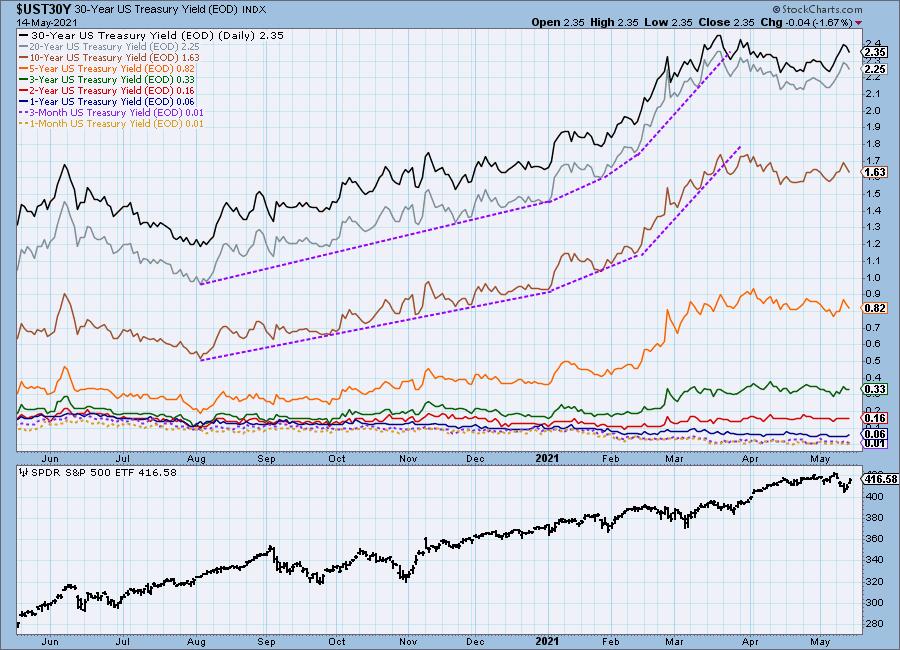The height and width of the screenshot is (650, 900).
Task: Click the Mar label under the yield chart
Action: pyautogui.click(x=674, y=459)
